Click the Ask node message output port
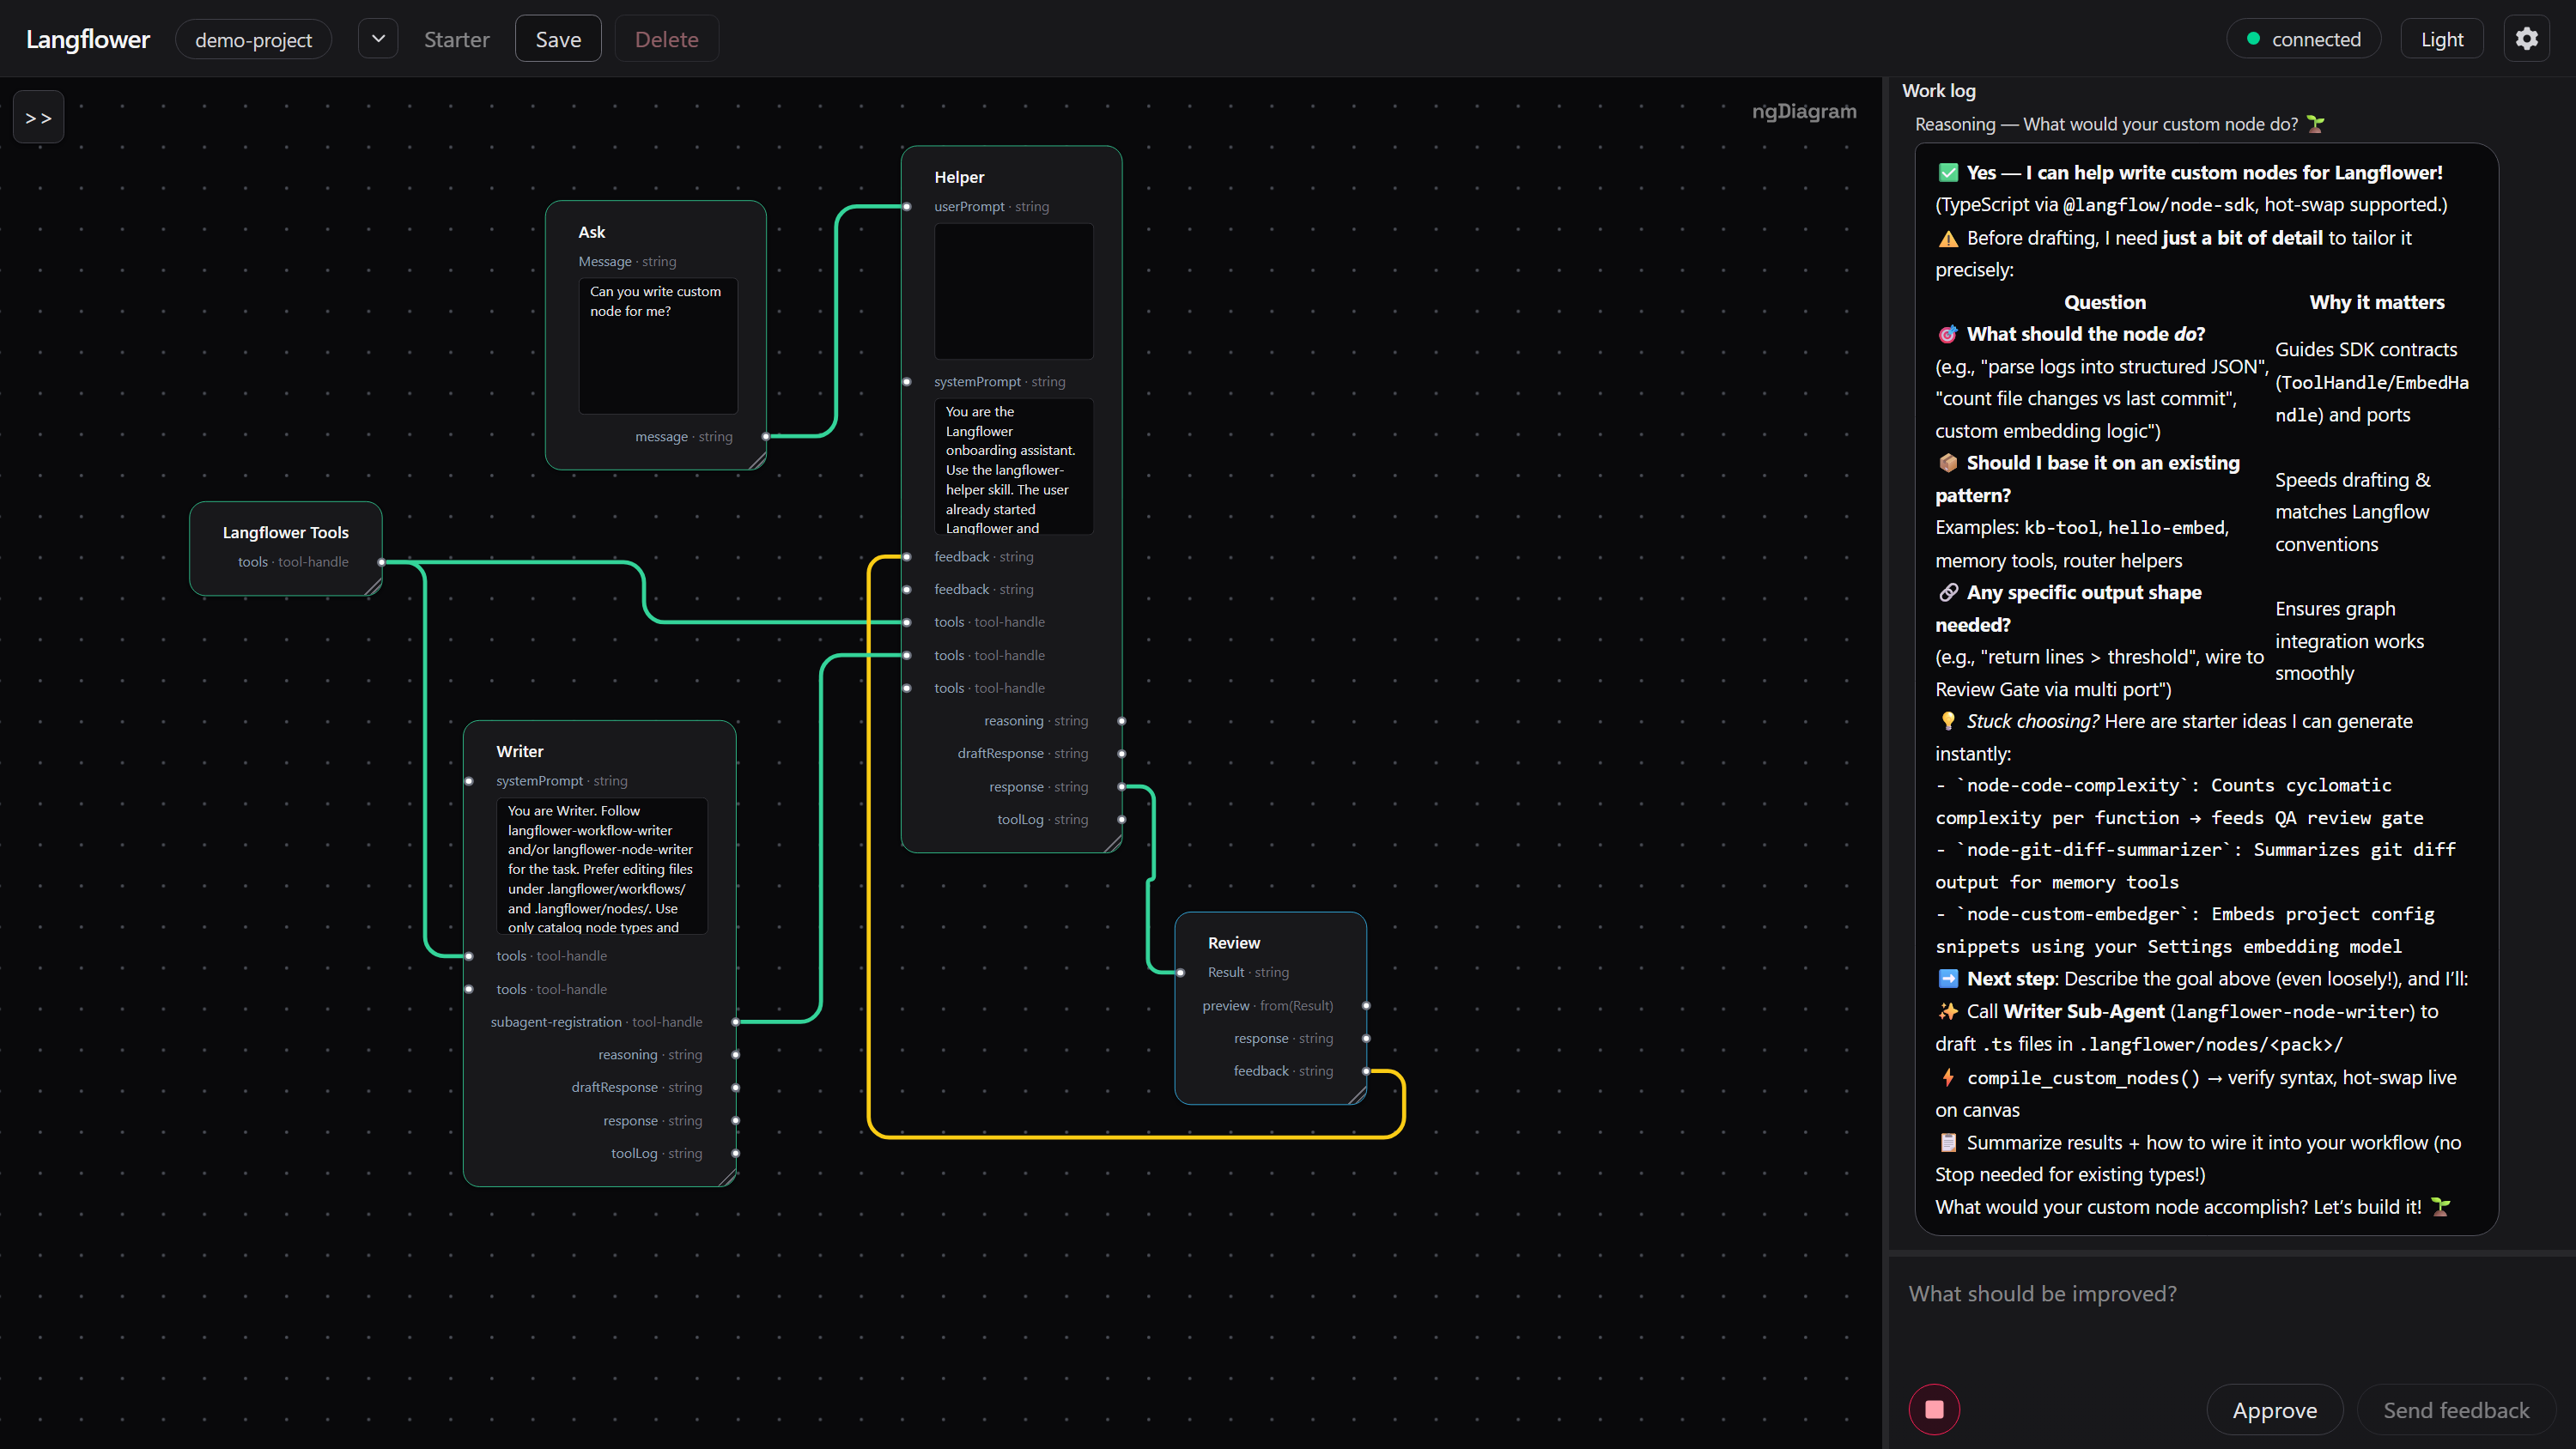This screenshot has width=2576, height=1449. (x=765, y=436)
